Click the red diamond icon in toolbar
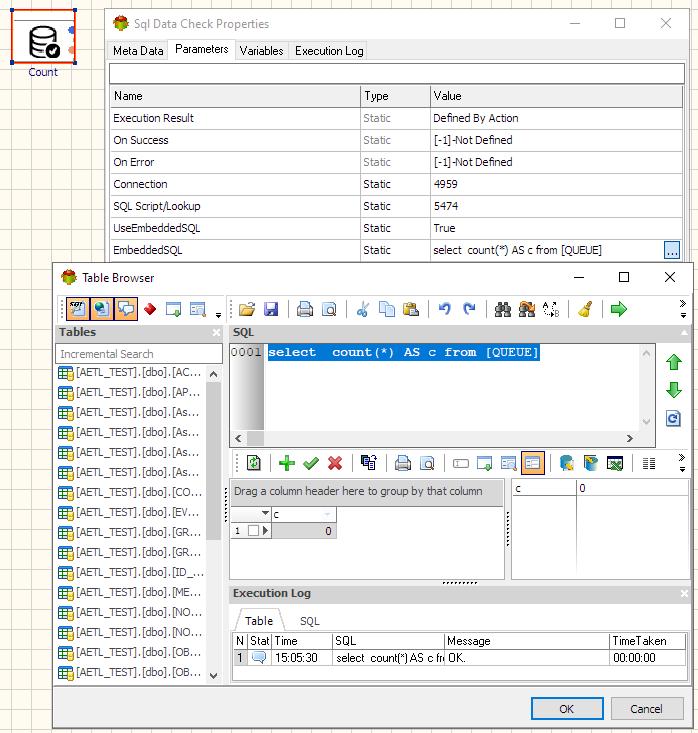The height and width of the screenshot is (733, 698). pos(150,309)
